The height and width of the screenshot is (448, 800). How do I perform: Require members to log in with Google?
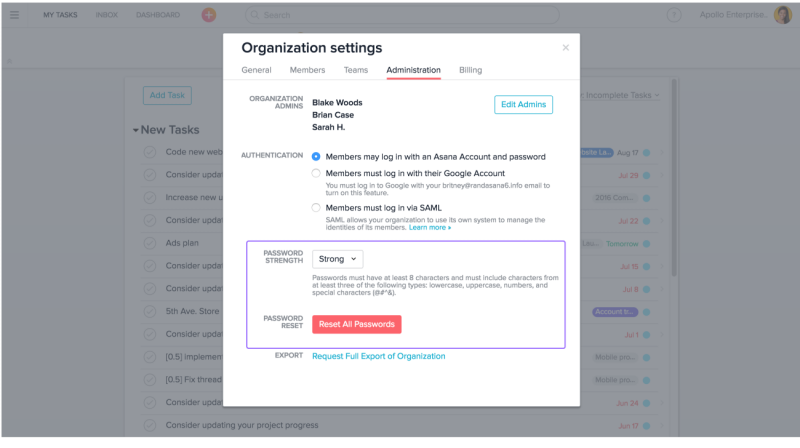click(x=316, y=173)
